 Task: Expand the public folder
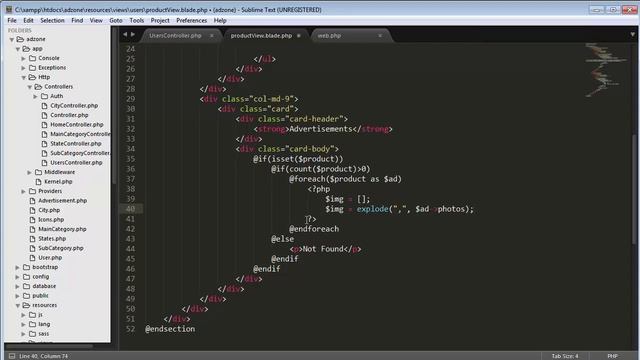click(18, 296)
